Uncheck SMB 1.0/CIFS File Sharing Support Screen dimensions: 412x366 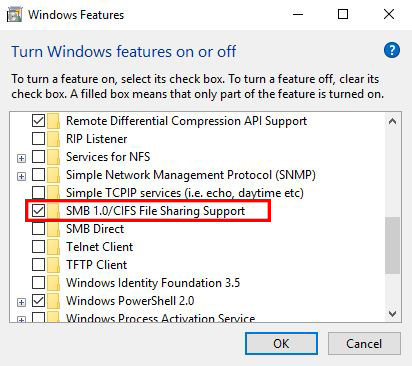(38, 210)
